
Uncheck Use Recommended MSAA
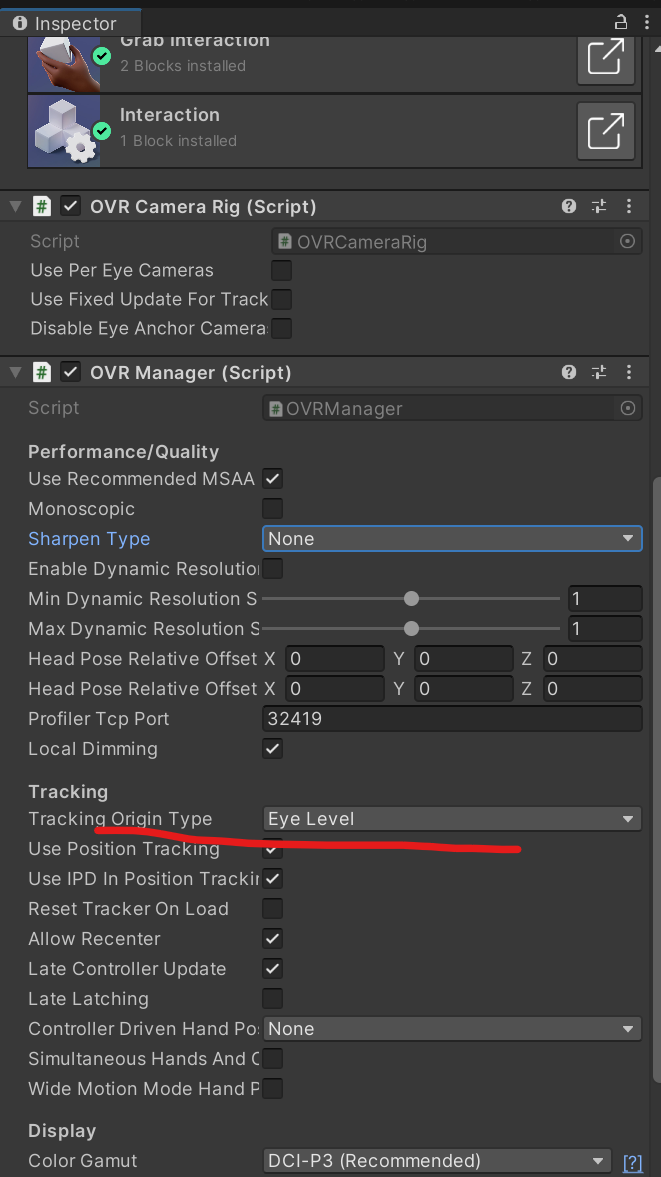(x=272, y=478)
